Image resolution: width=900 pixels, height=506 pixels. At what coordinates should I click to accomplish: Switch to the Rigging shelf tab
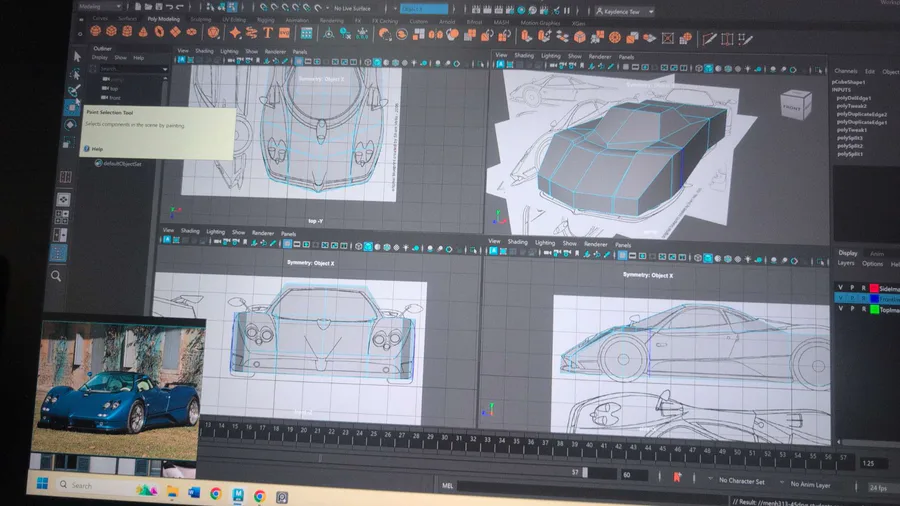pyautogui.click(x=265, y=20)
